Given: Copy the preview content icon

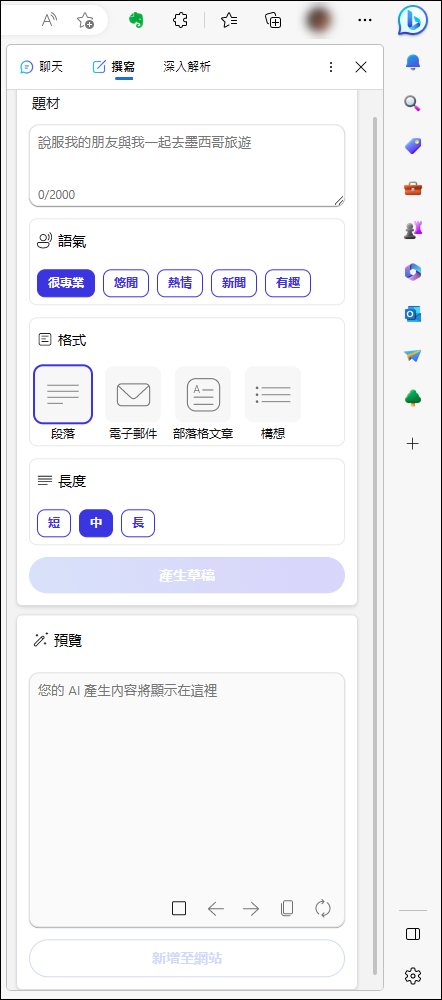Looking at the screenshot, I should coord(287,908).
